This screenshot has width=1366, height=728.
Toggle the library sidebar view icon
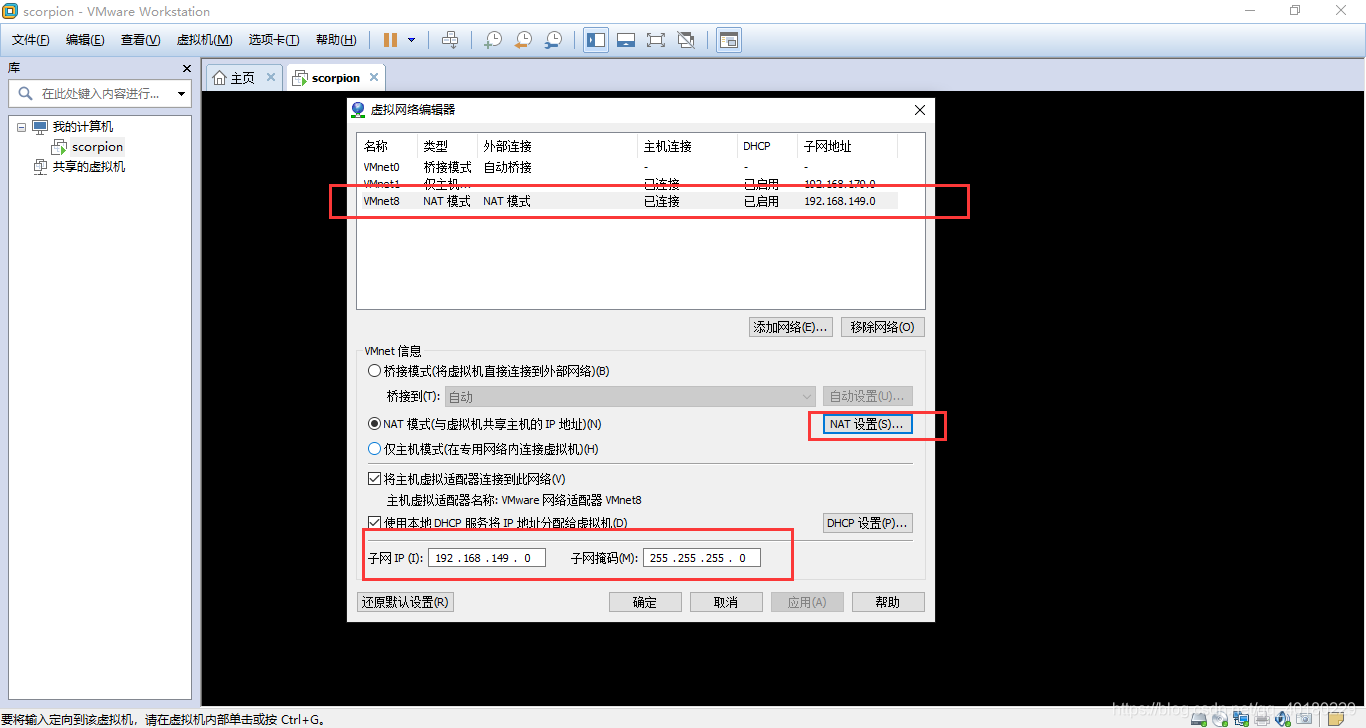coord(596,40)
